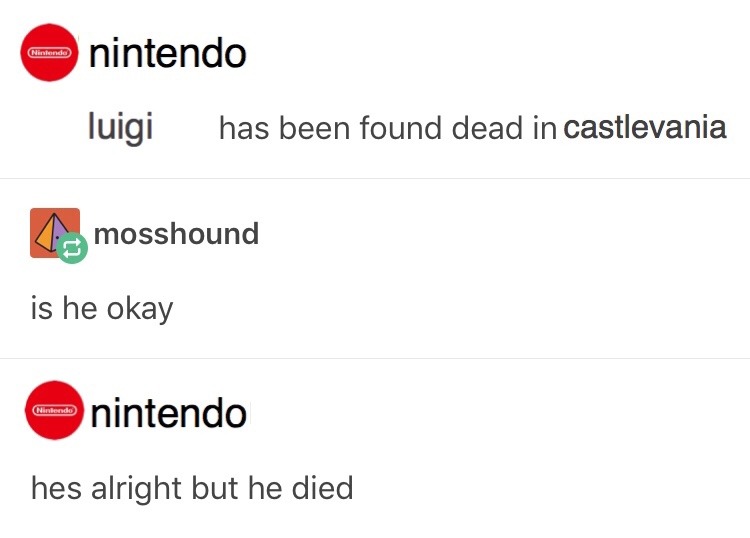Click the word "luigi" in the first post
Image resolution: width=750 pixels, height=538 pixels.
120,128
